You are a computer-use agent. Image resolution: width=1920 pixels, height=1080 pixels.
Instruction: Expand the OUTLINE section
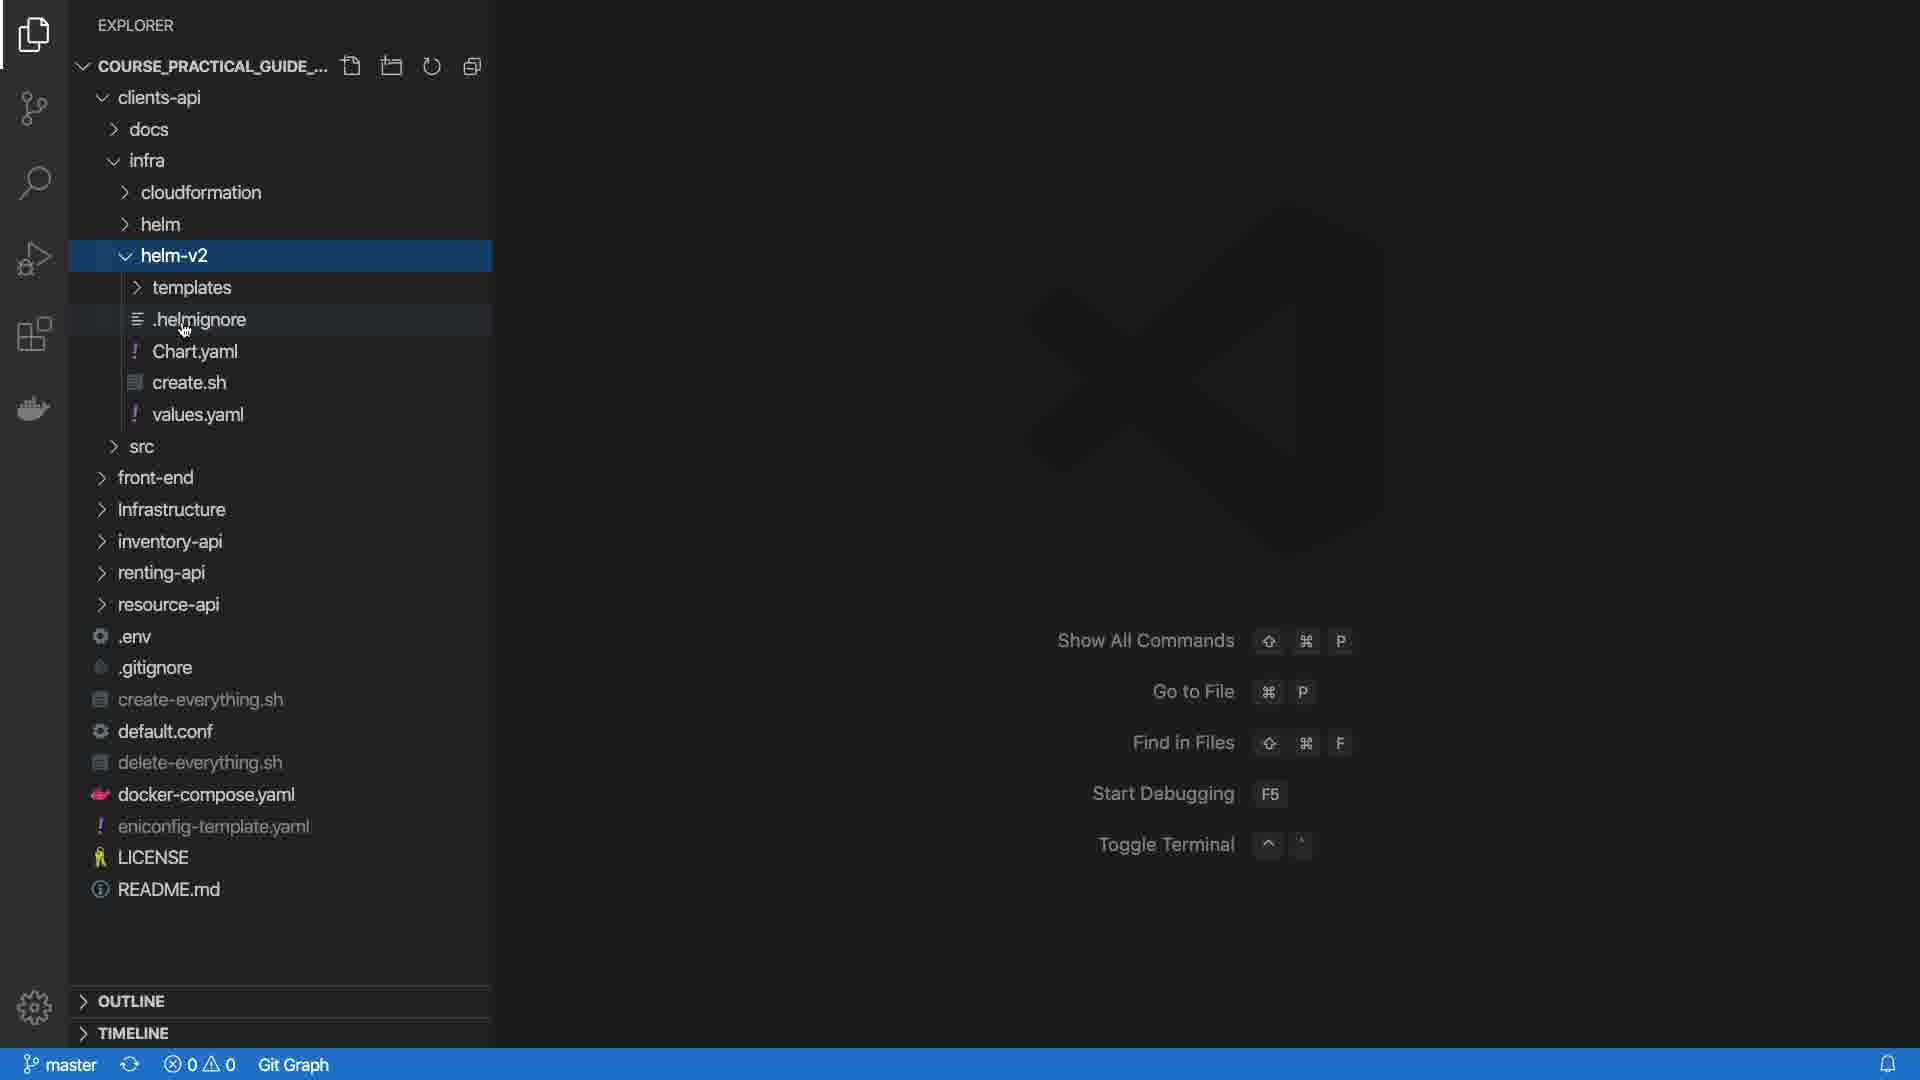point(131,1001)
